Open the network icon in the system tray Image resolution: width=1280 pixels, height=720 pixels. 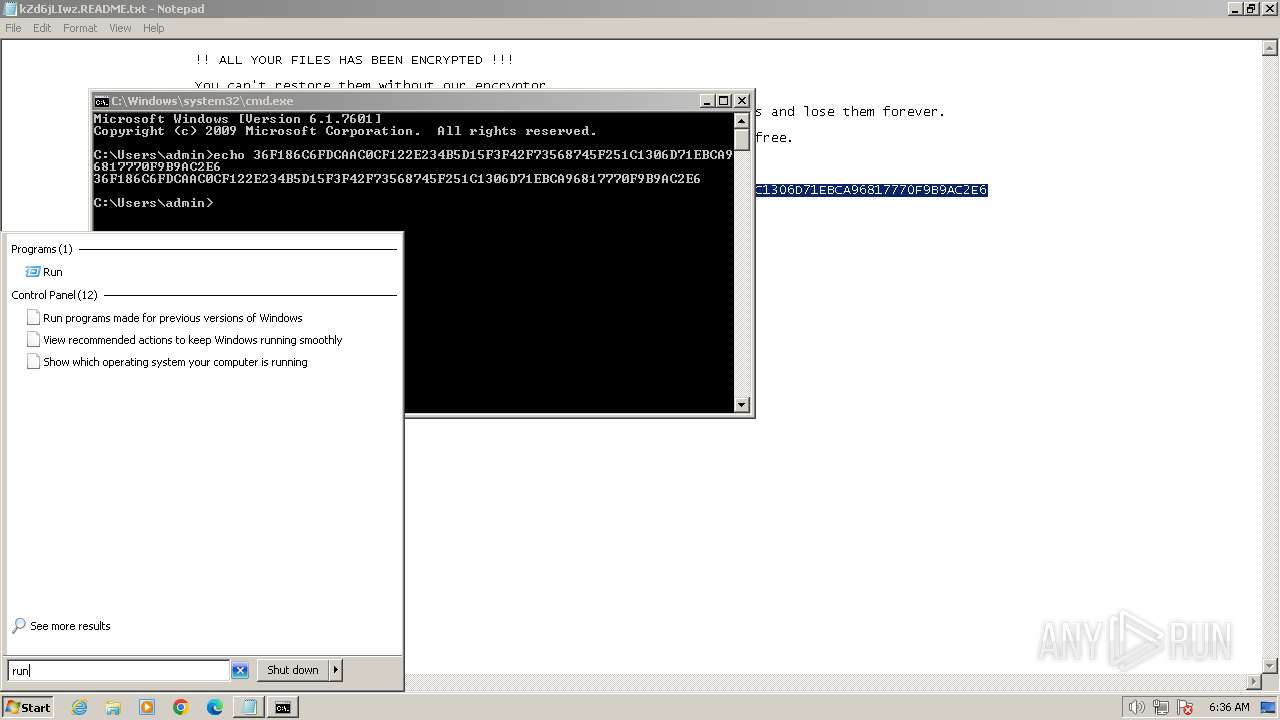[1161, 707]
